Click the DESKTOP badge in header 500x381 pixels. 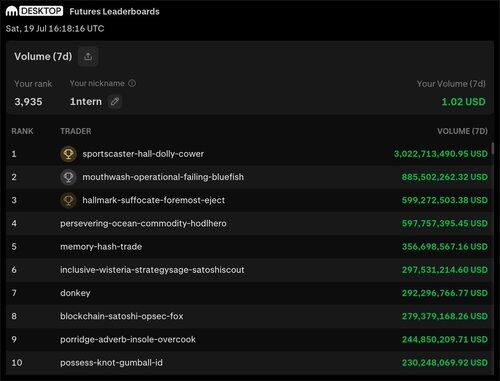(x=41, y=11)
